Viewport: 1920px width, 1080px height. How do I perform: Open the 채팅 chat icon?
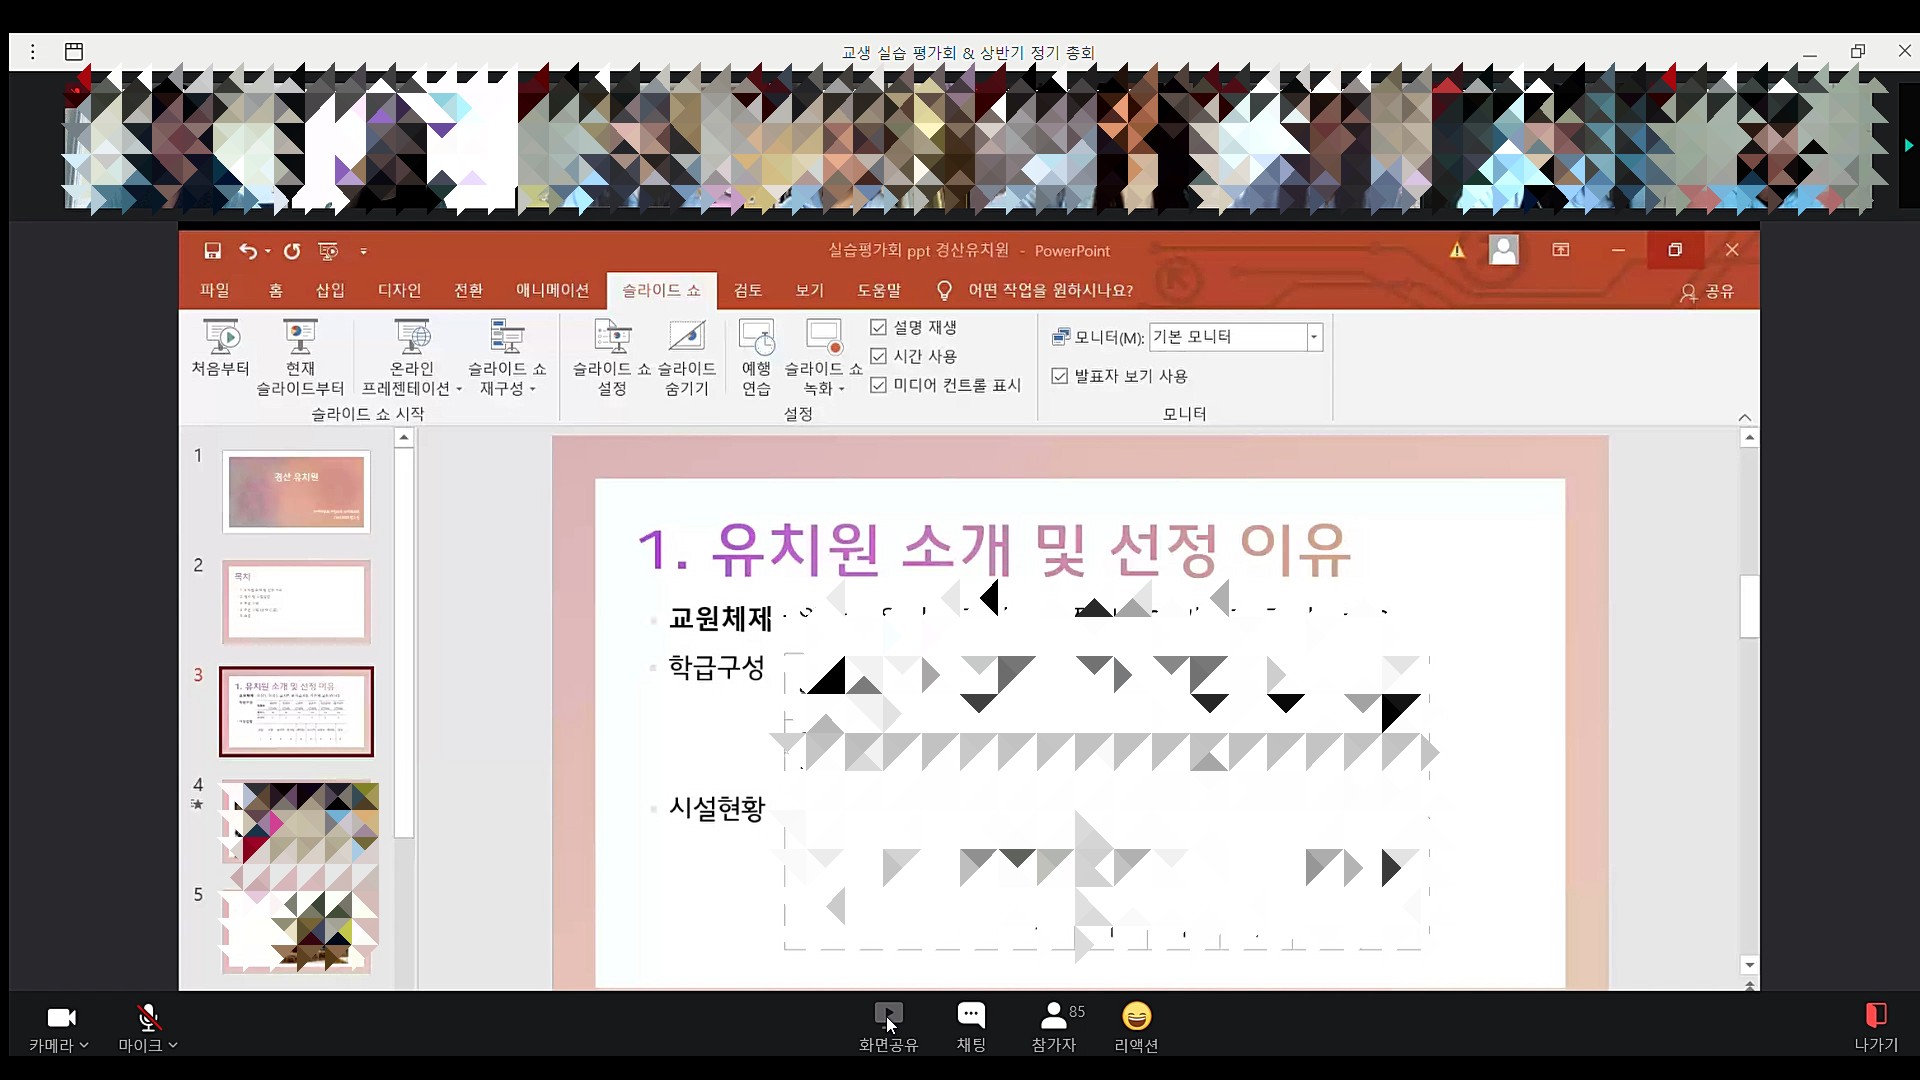pos(971,1016)
